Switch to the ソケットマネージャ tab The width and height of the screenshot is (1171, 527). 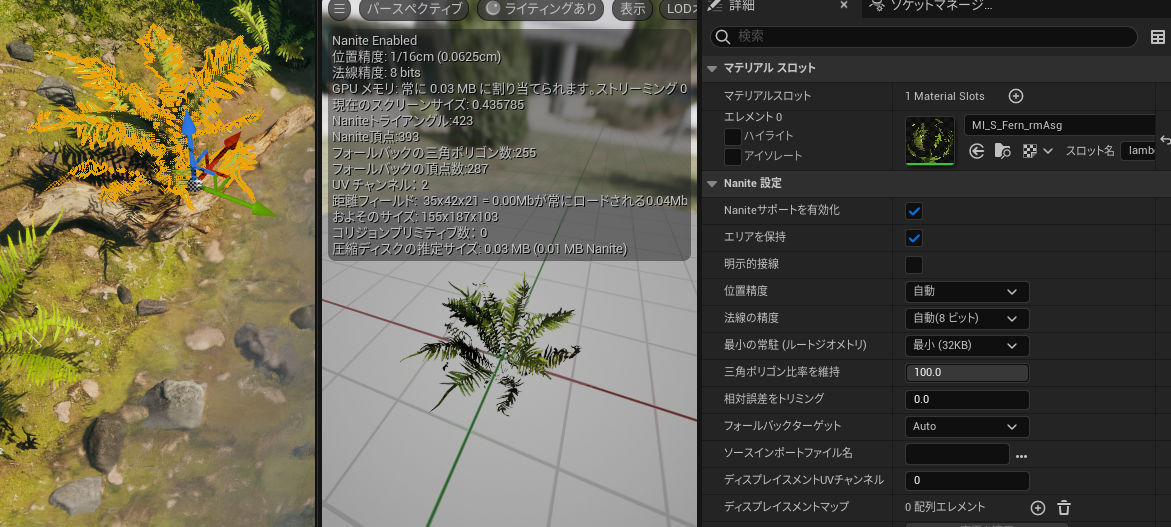(x=932, y=6)
